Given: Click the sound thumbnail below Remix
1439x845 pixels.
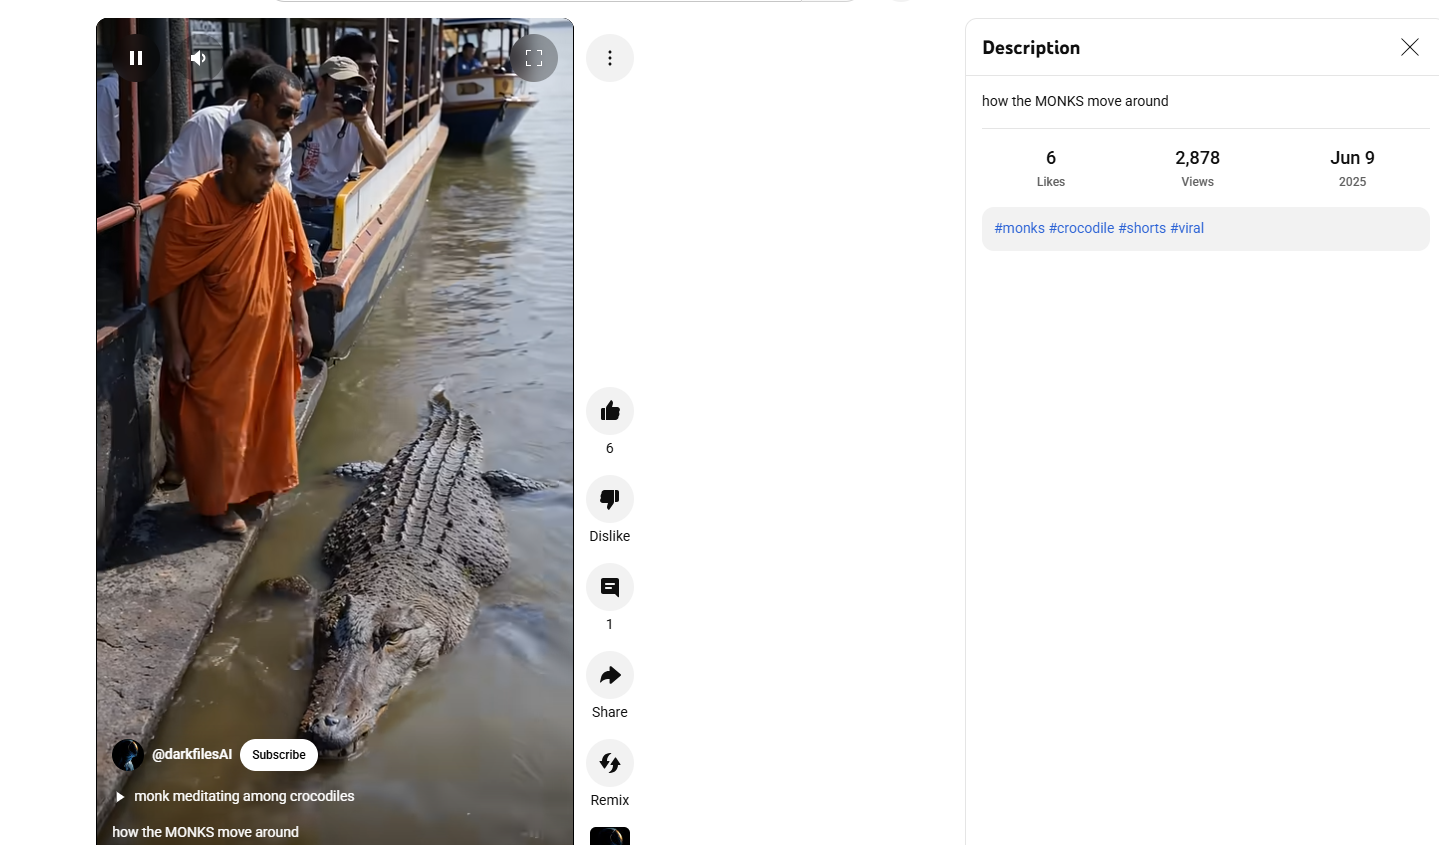Looking at the screenshot, I should [610, 837].
